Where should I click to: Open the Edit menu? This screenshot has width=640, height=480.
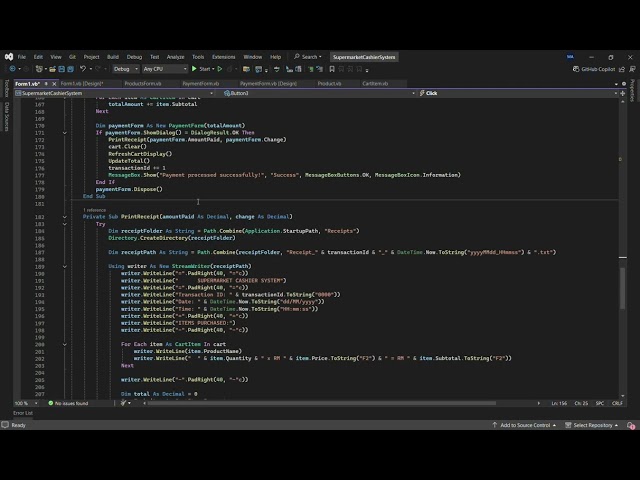click(x=38, y=57)
